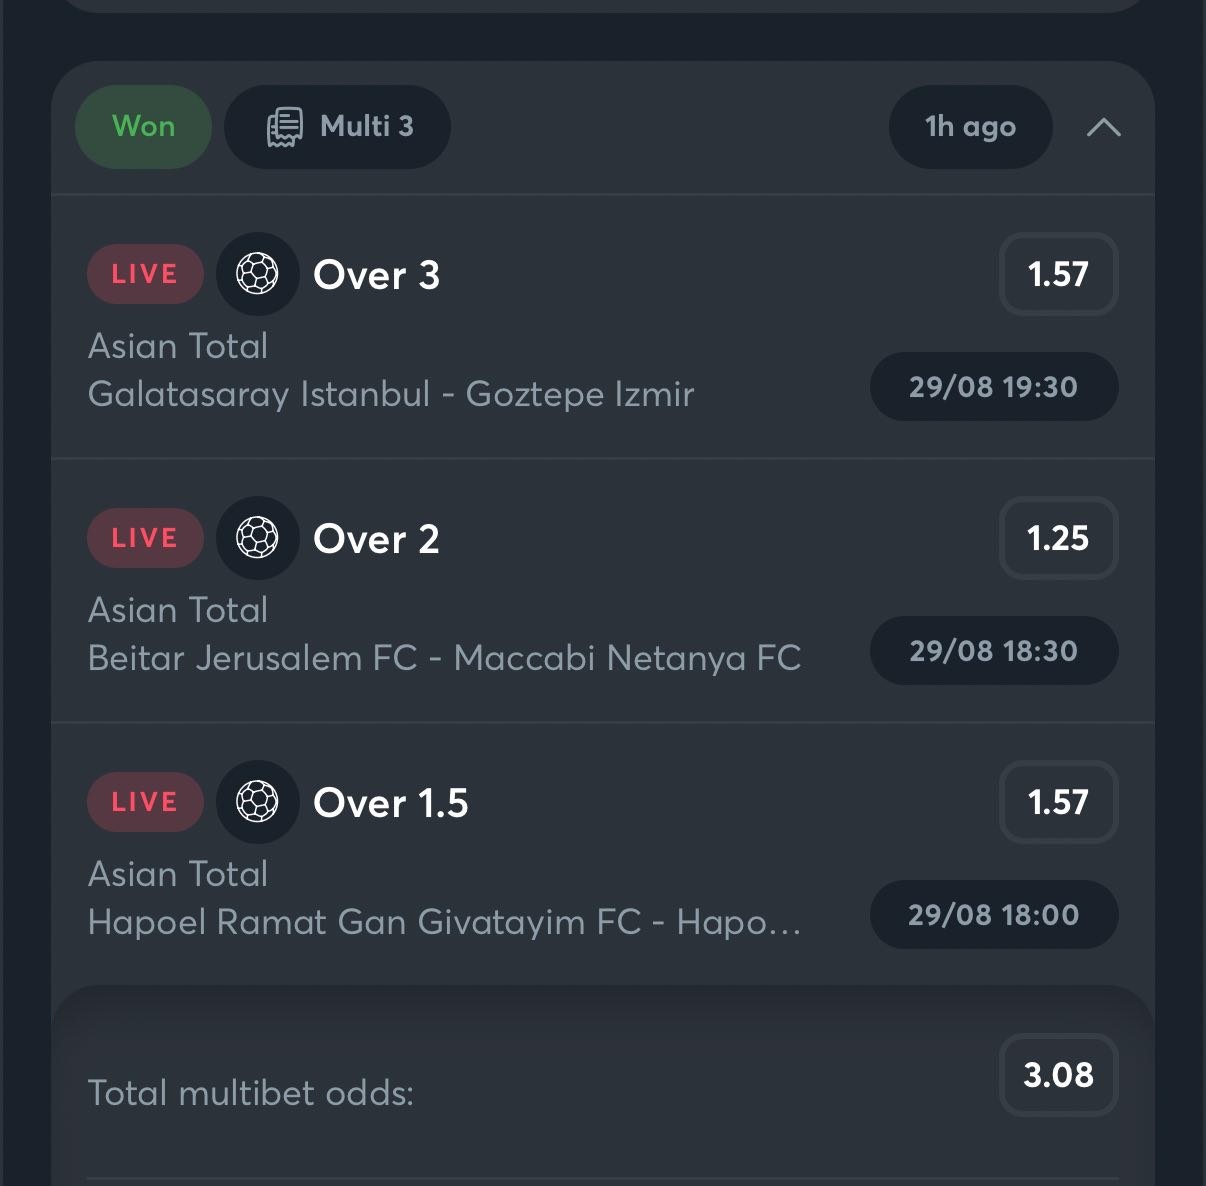Collapse the Multi 3 bet slip chevron
This screenshot has height=1186, width=1206.
[x=1103, y=127]
